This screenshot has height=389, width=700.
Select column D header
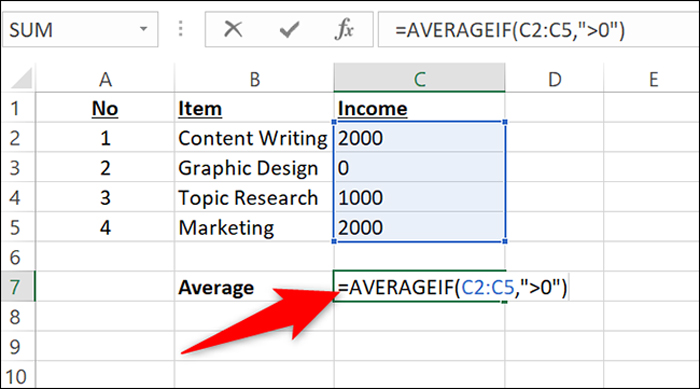(x=554, y=79)
